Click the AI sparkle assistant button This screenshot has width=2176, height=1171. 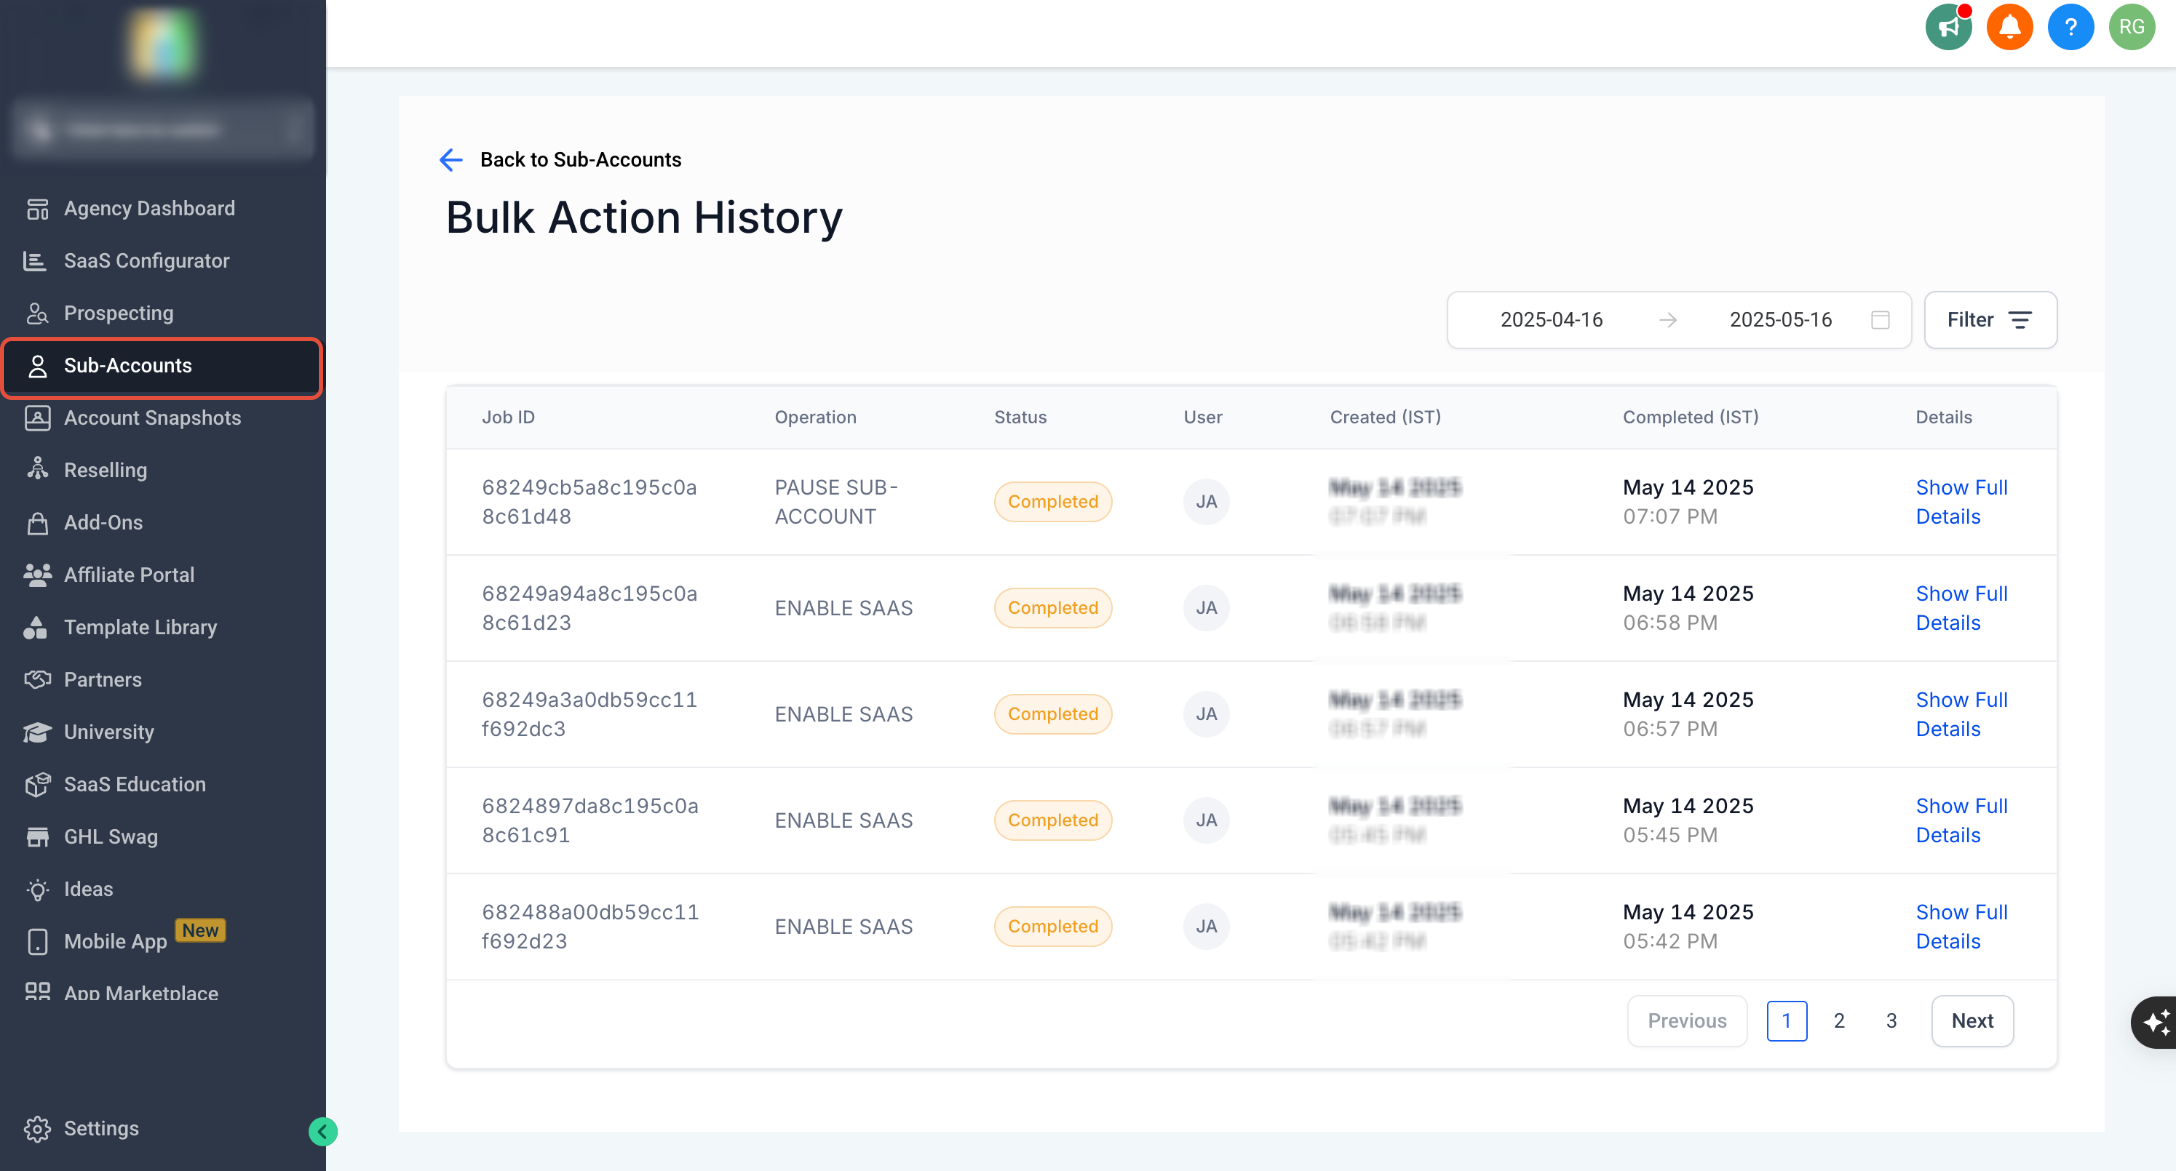tap(2155, 1022)
